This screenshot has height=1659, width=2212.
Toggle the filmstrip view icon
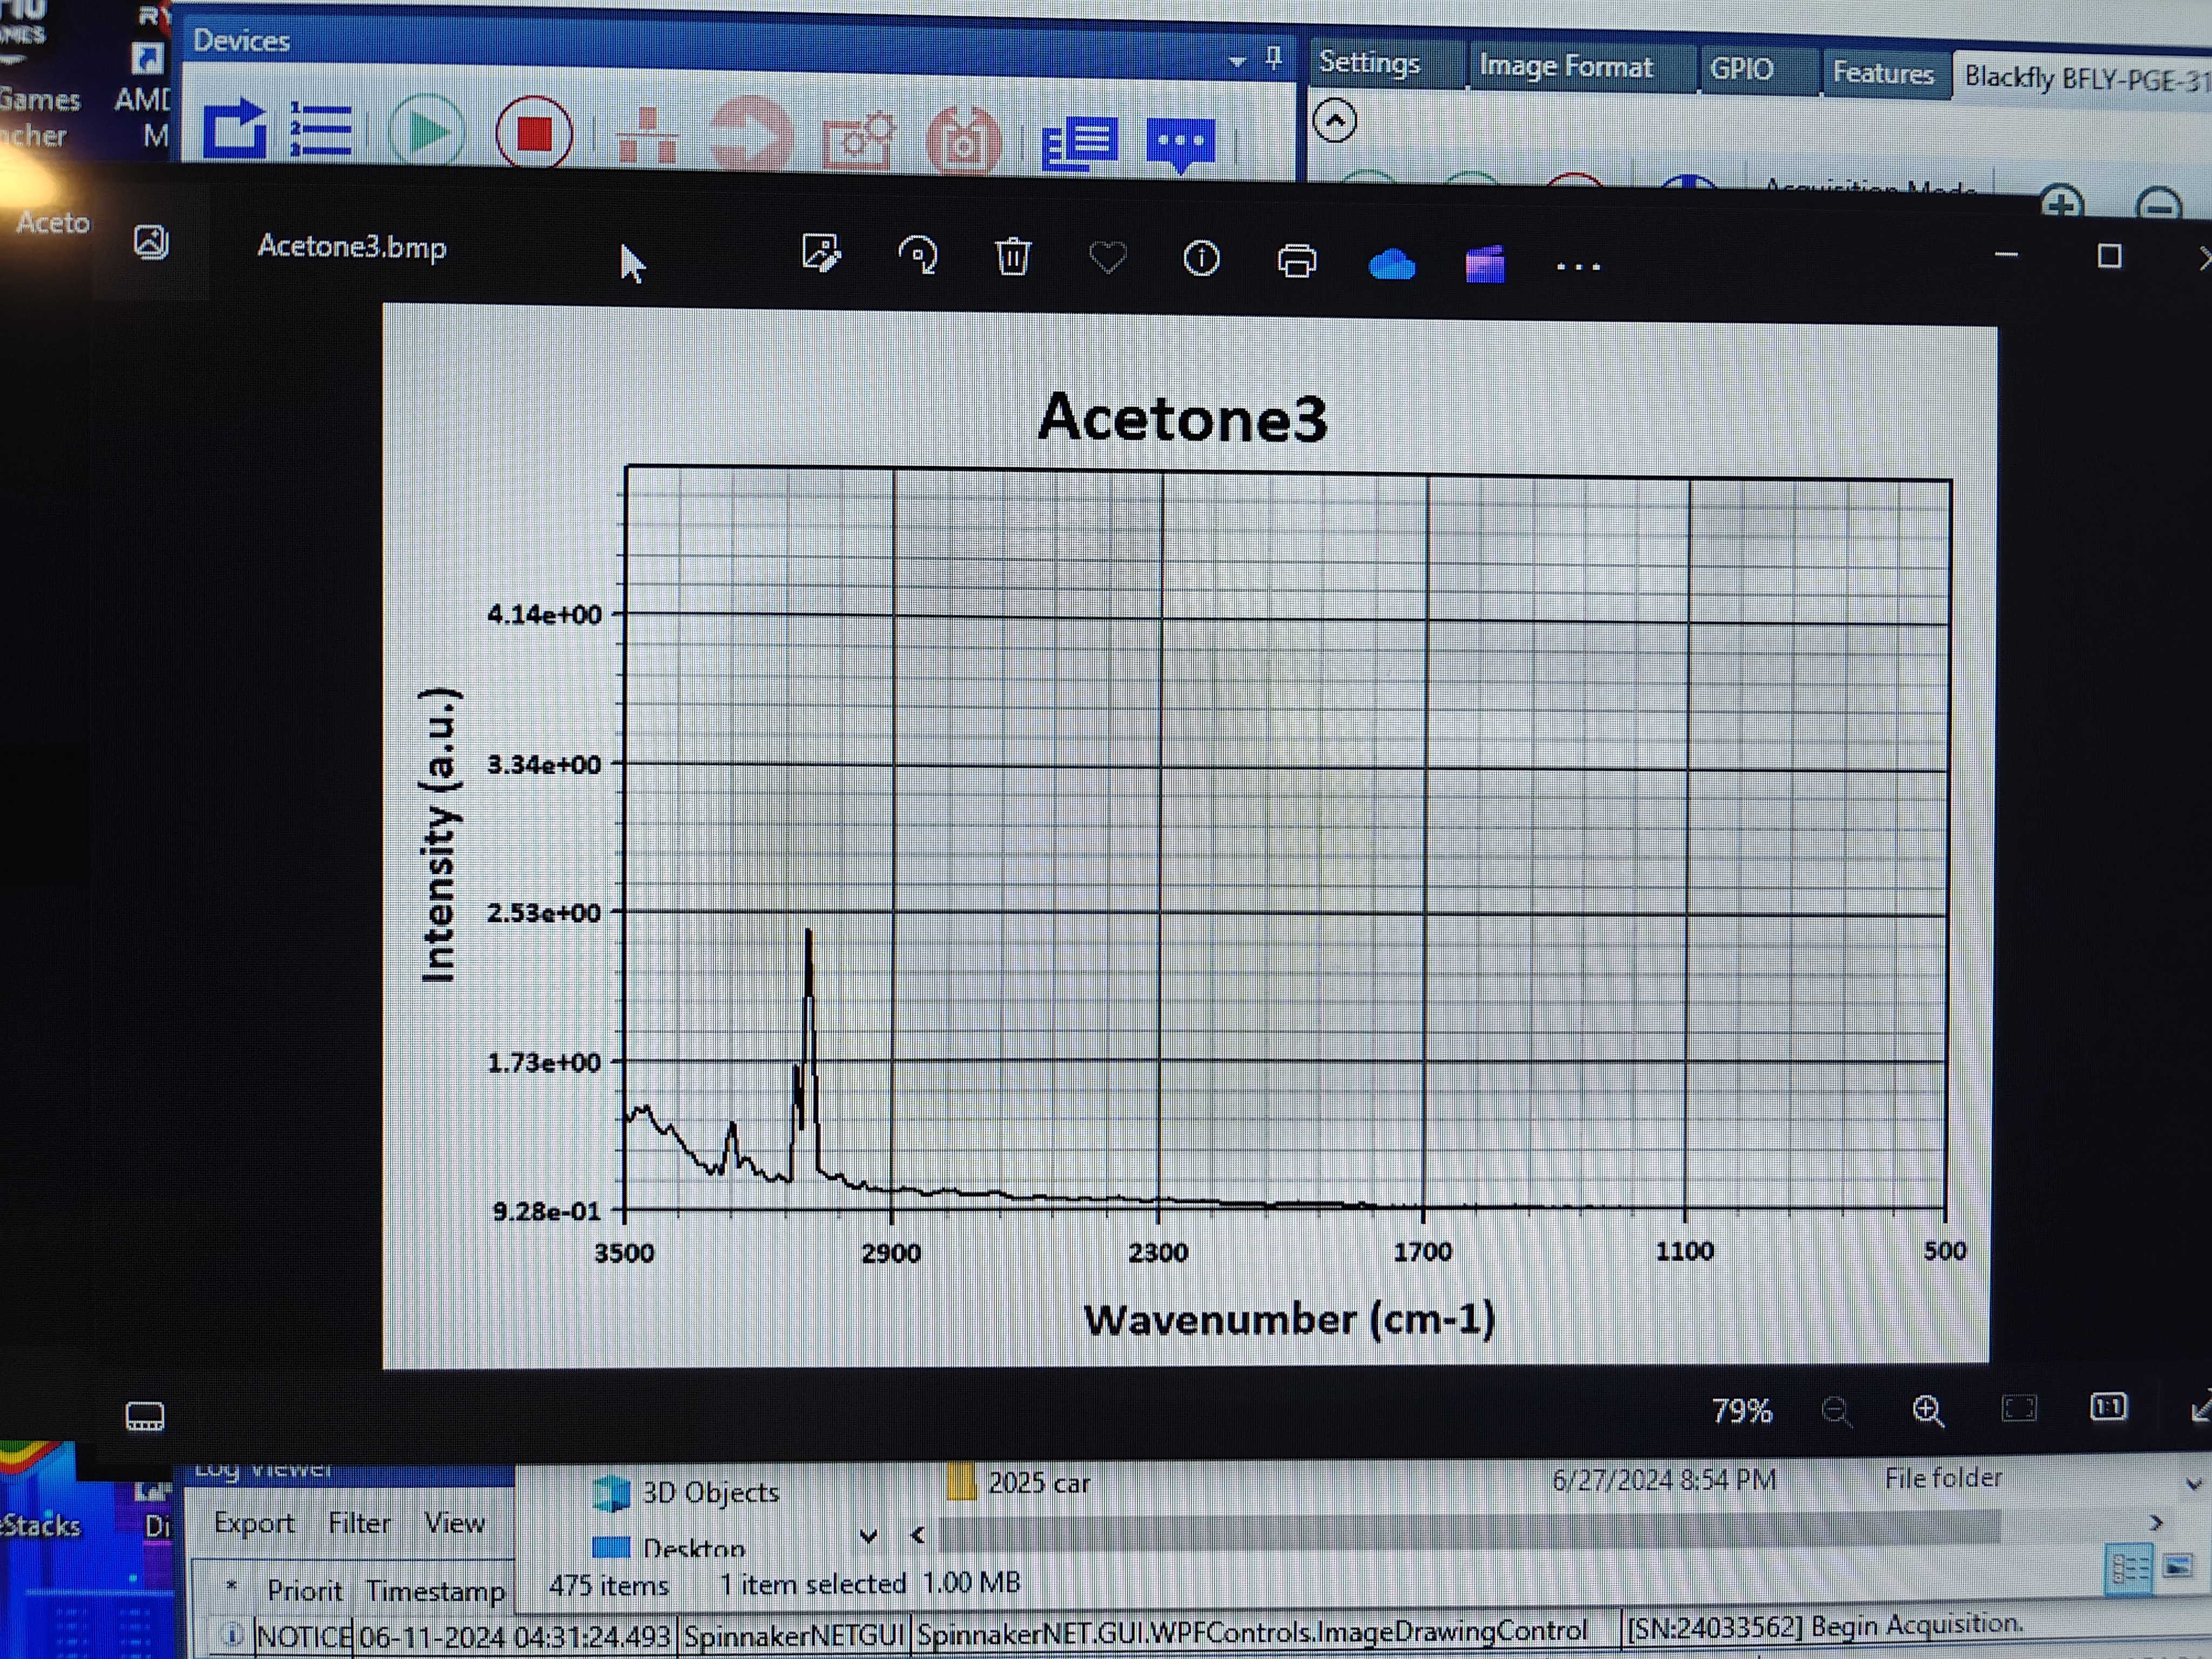[145, 1416]
